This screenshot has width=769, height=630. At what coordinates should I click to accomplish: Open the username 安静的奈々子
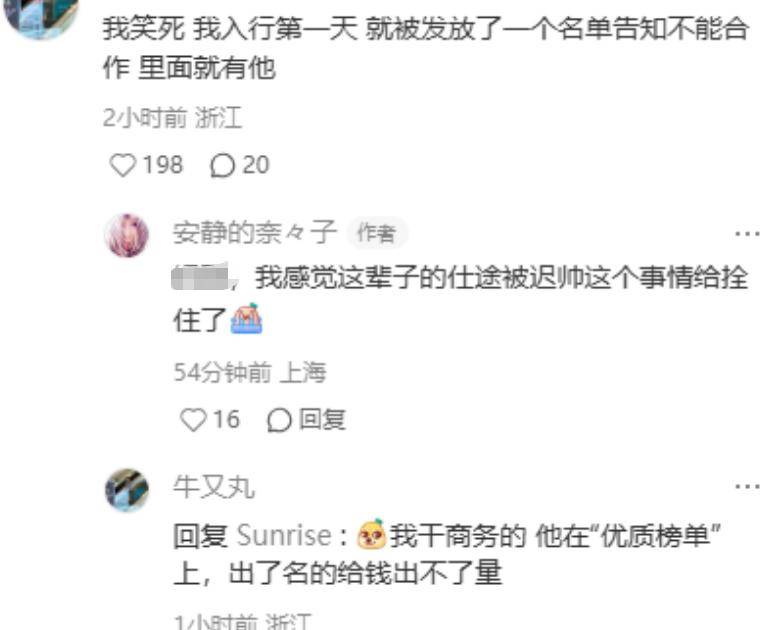coord(255,232)
